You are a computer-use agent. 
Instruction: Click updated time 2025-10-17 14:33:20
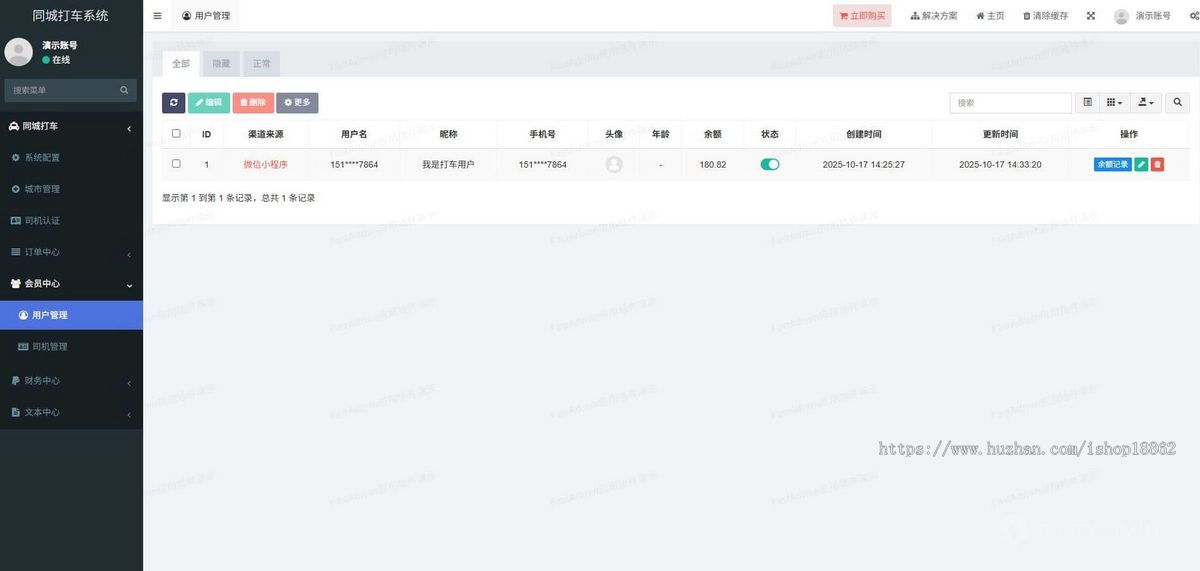tap(1000, 164)
